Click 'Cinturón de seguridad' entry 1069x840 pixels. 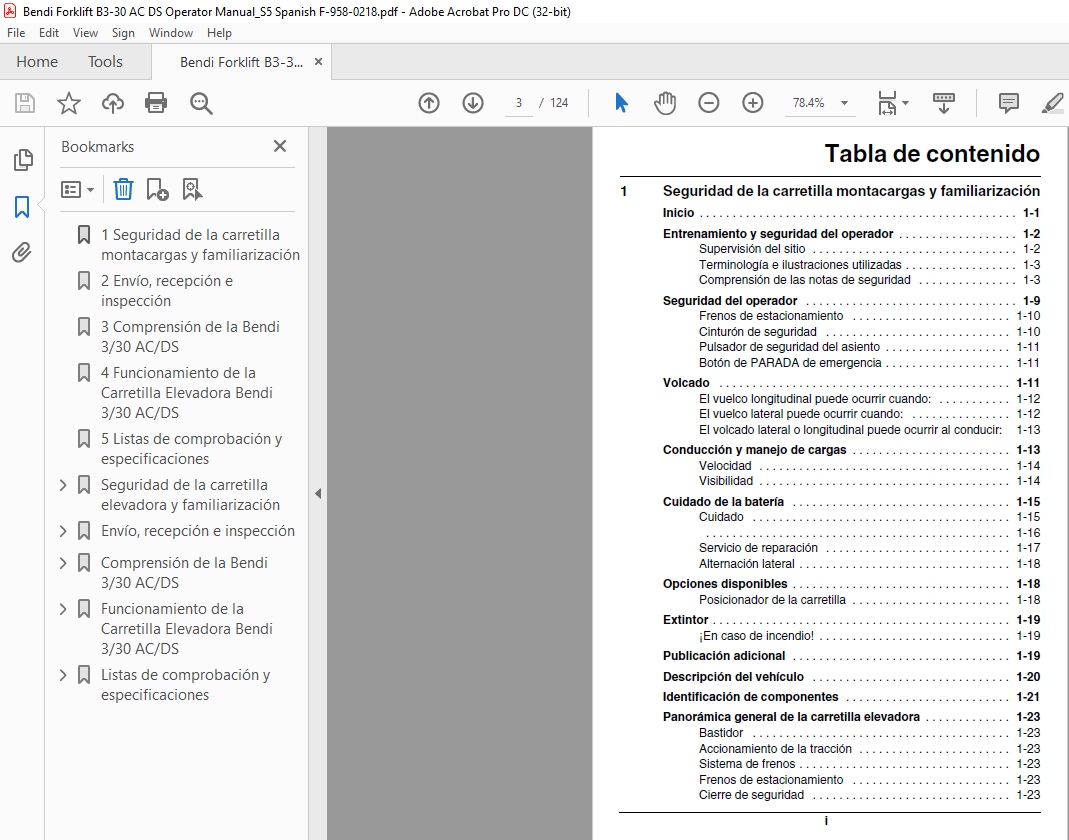[757, 332]
